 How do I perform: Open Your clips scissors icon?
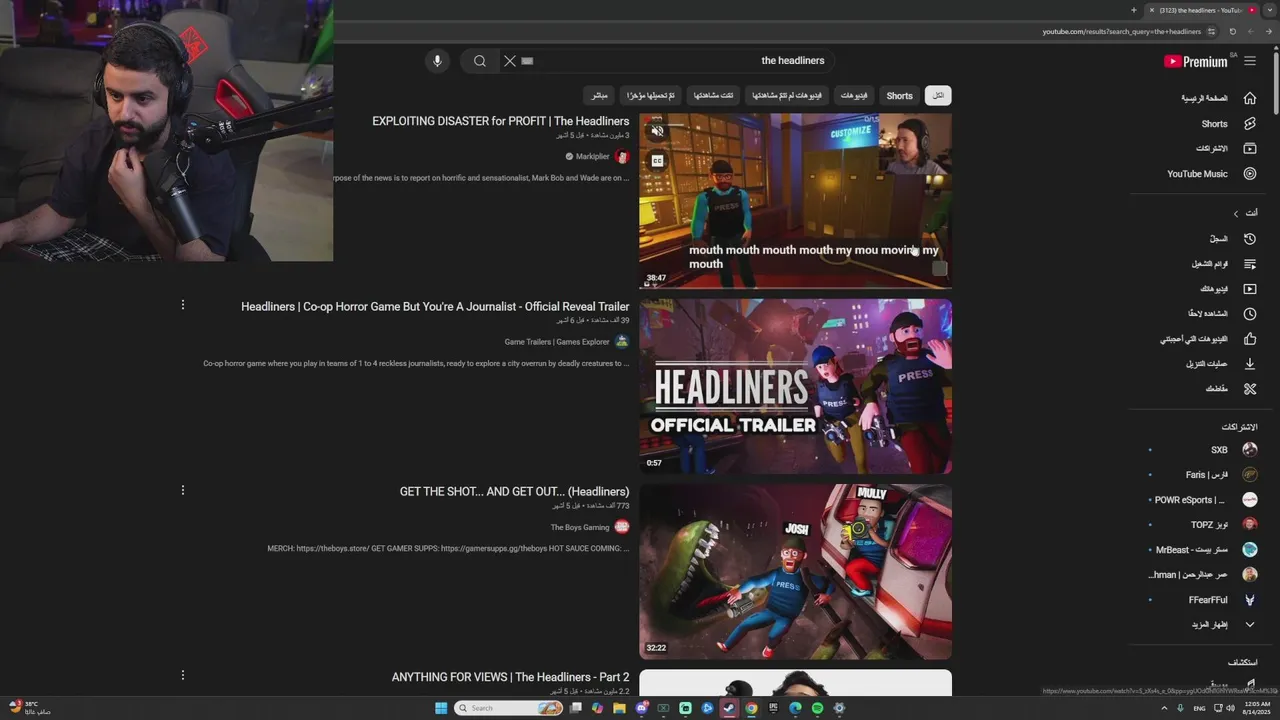pyautogui.click(x=1250, y=389)
